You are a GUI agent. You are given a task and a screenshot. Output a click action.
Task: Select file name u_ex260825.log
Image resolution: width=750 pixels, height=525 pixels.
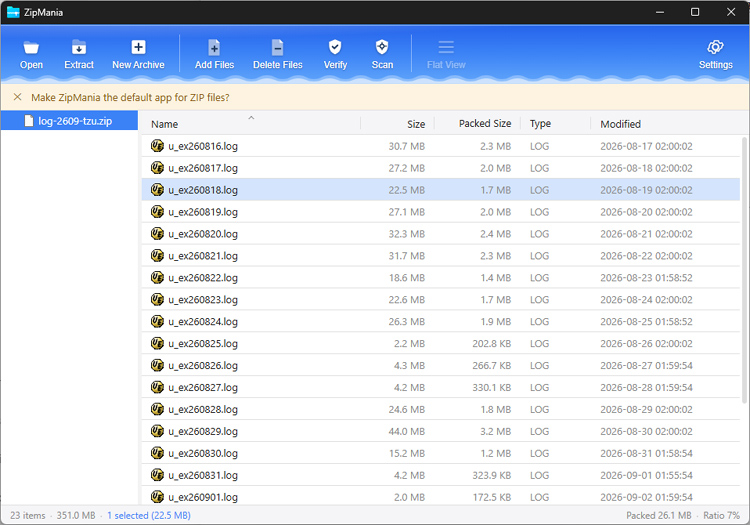203,344
